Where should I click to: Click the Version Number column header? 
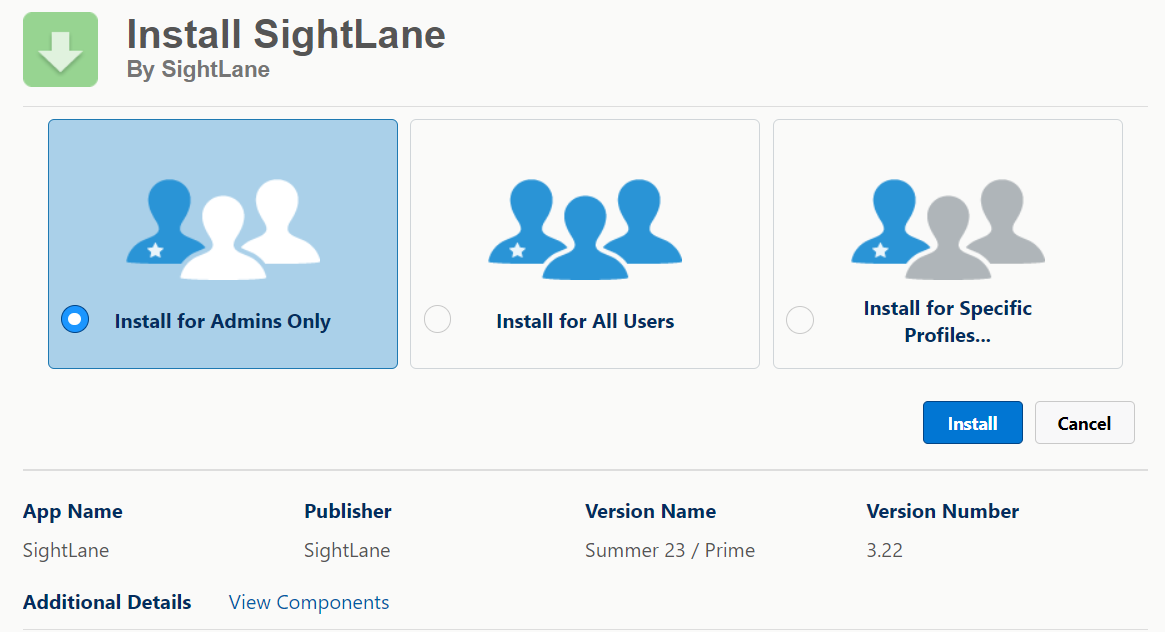tap(942, 511)
